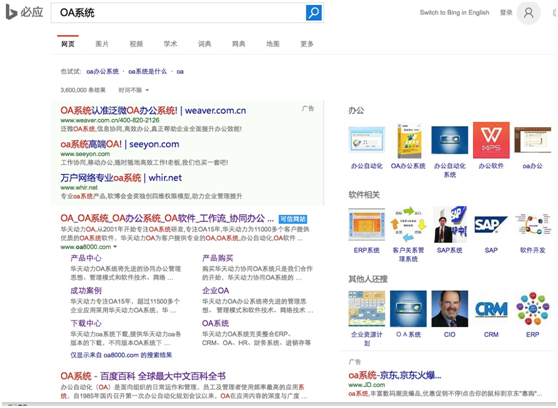Viewport: 558px width, 408px height.
Task: Open the 下载中心 sitelink
Action: 86,323
